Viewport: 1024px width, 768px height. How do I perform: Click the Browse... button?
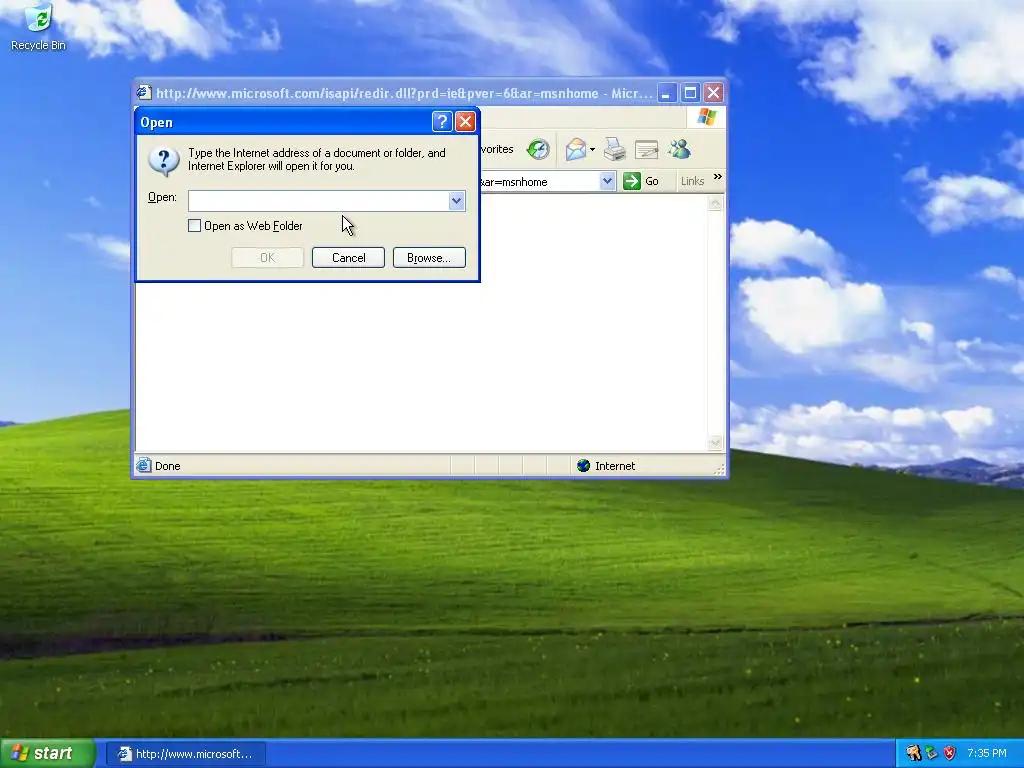pyautogui.click(x=429, y=257)
